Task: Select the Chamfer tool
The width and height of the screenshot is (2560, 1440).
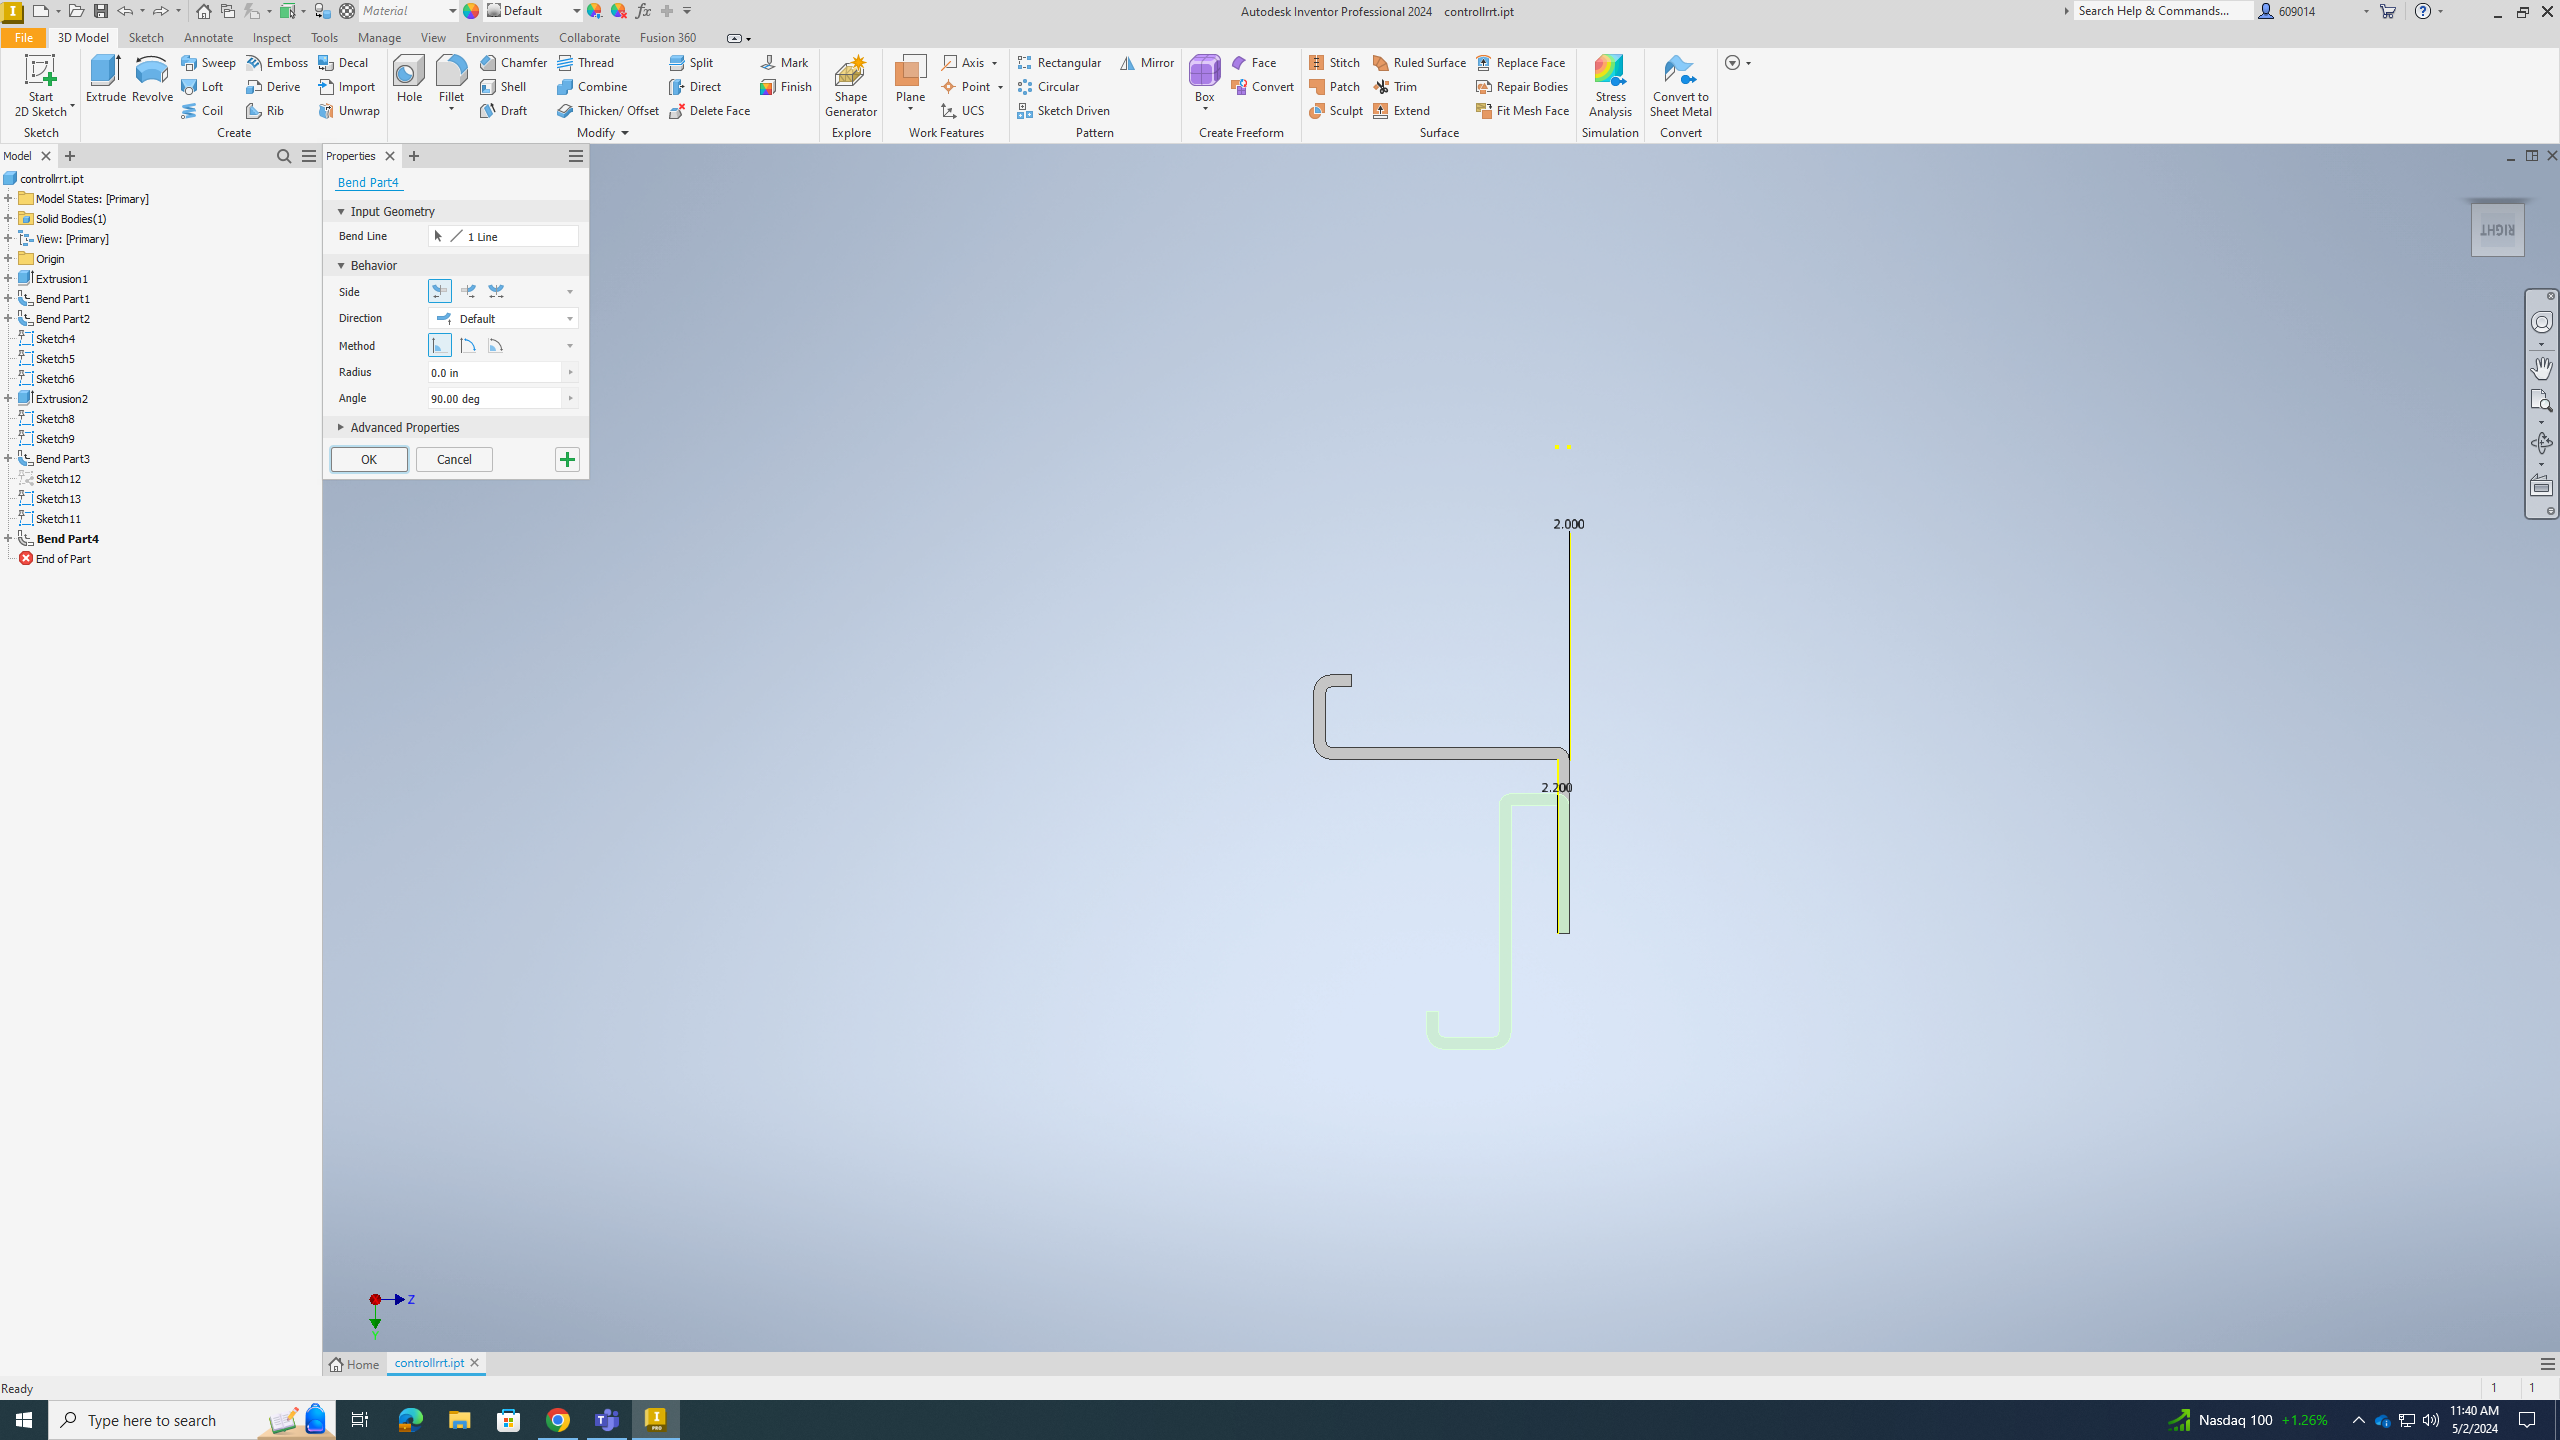Action: (513, 62)
